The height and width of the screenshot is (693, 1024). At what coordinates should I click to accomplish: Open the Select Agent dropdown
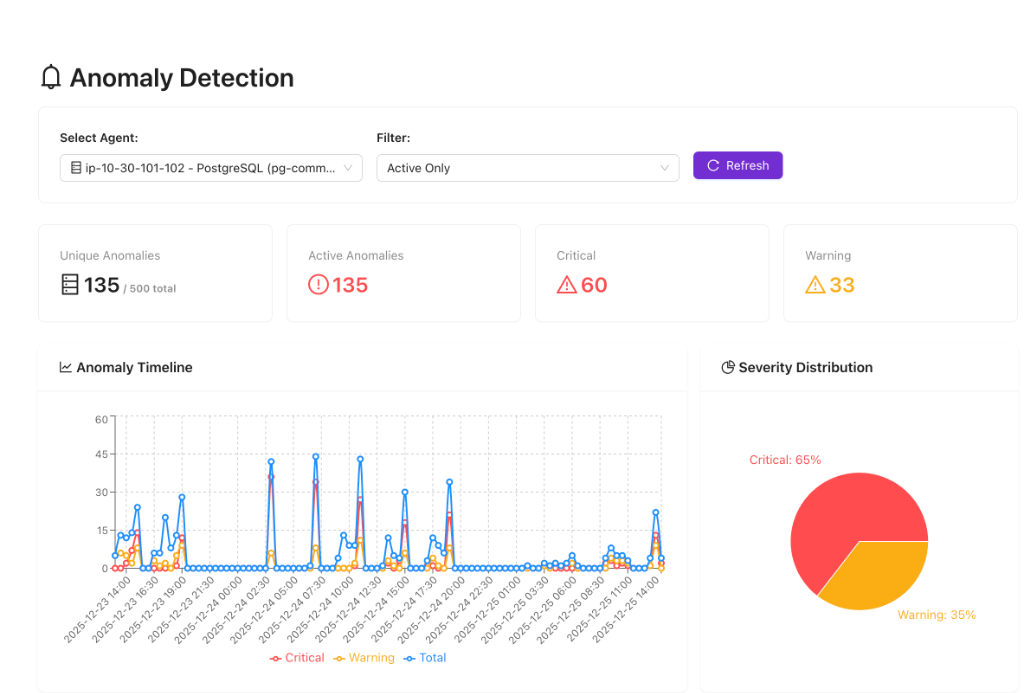(x=210, y=168)
